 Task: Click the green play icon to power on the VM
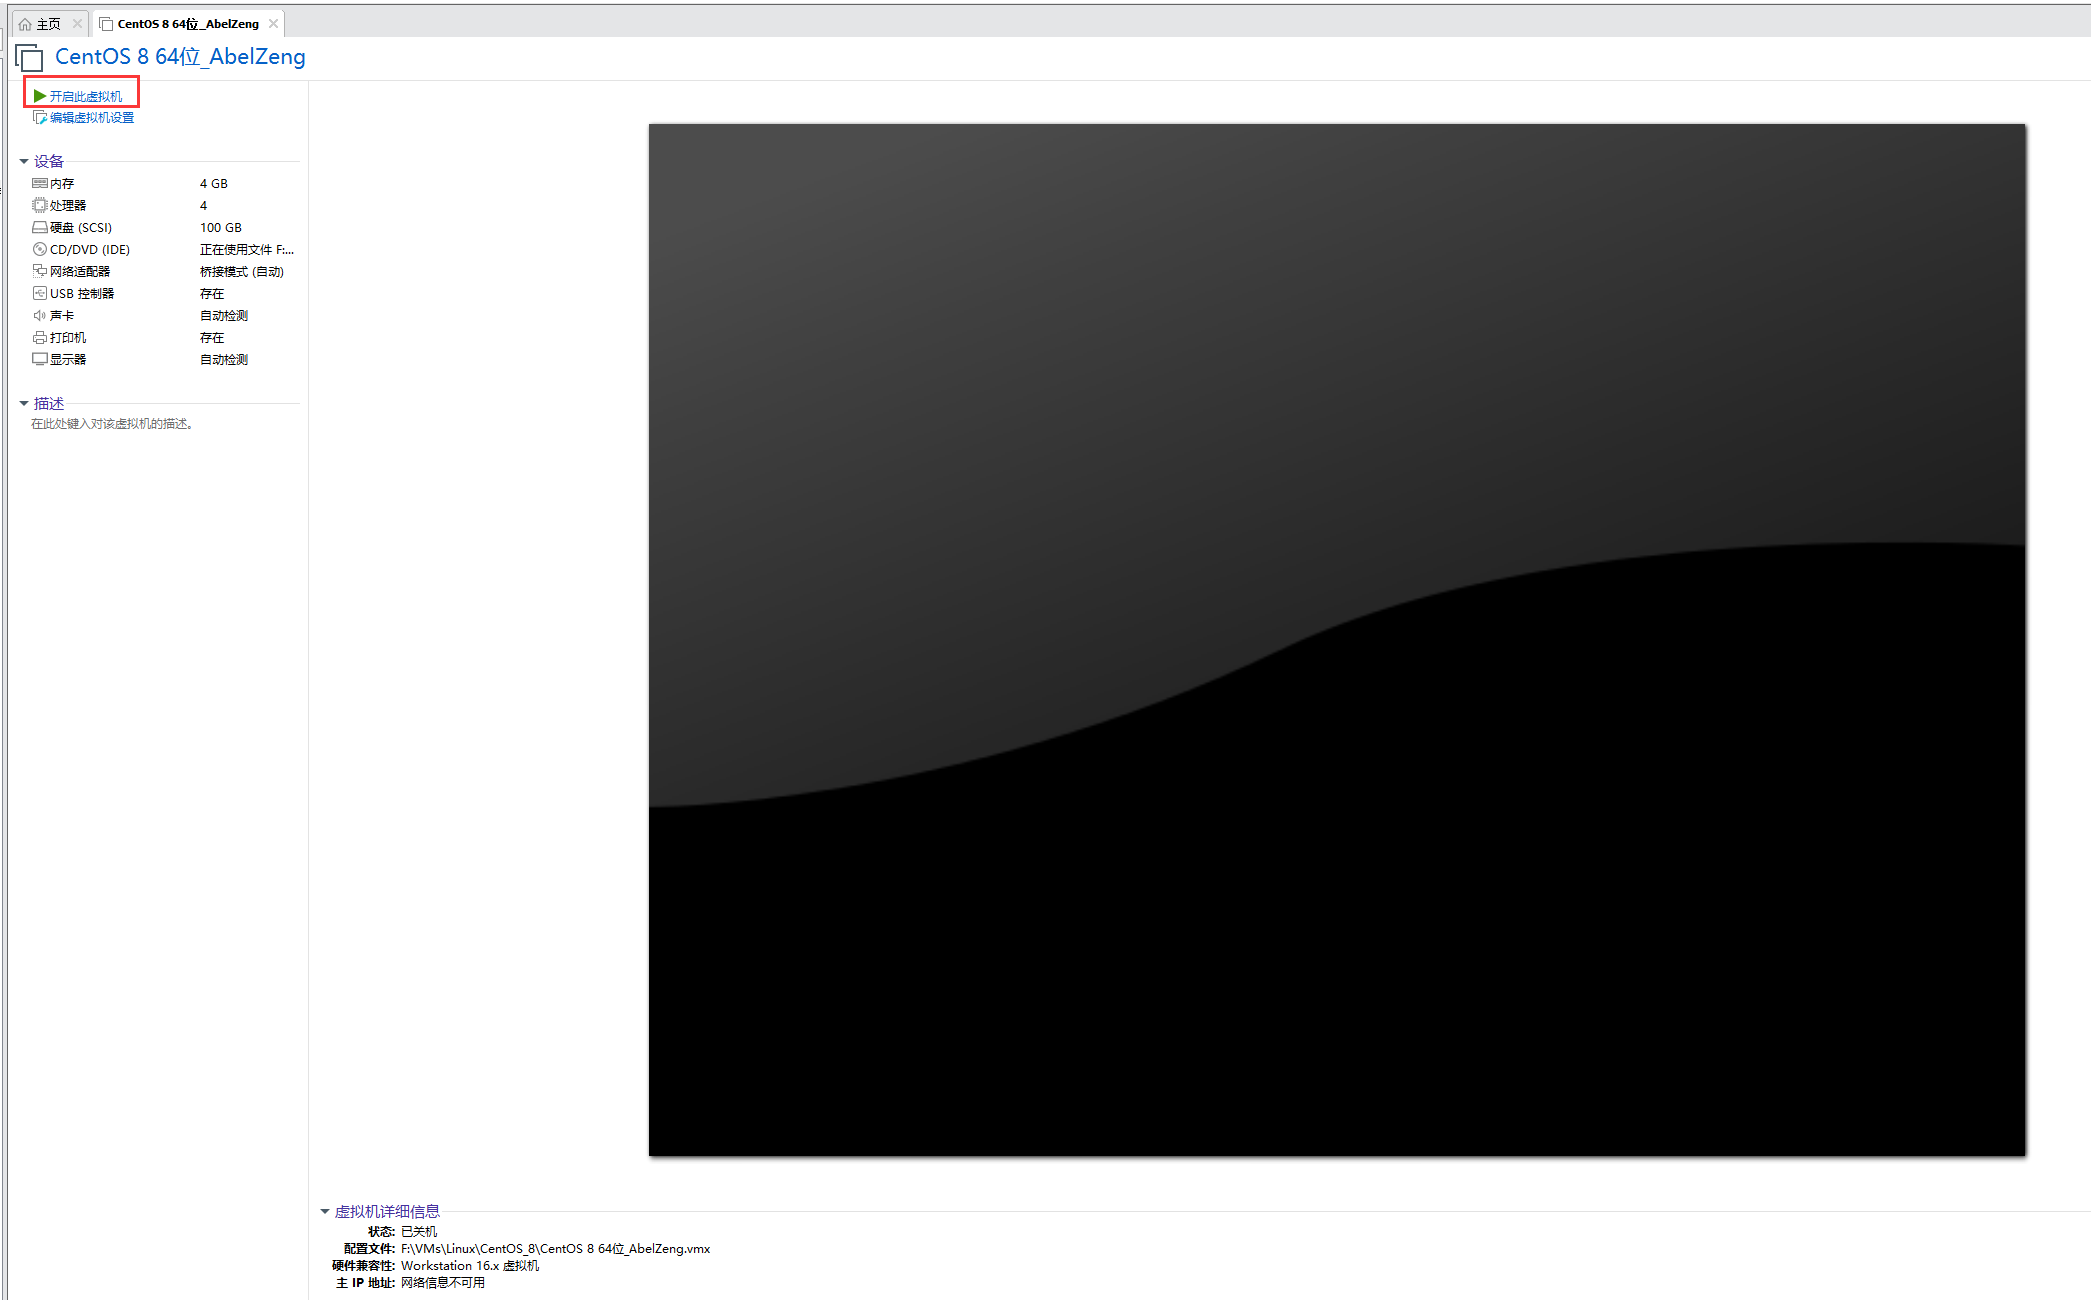pos(39,96)
